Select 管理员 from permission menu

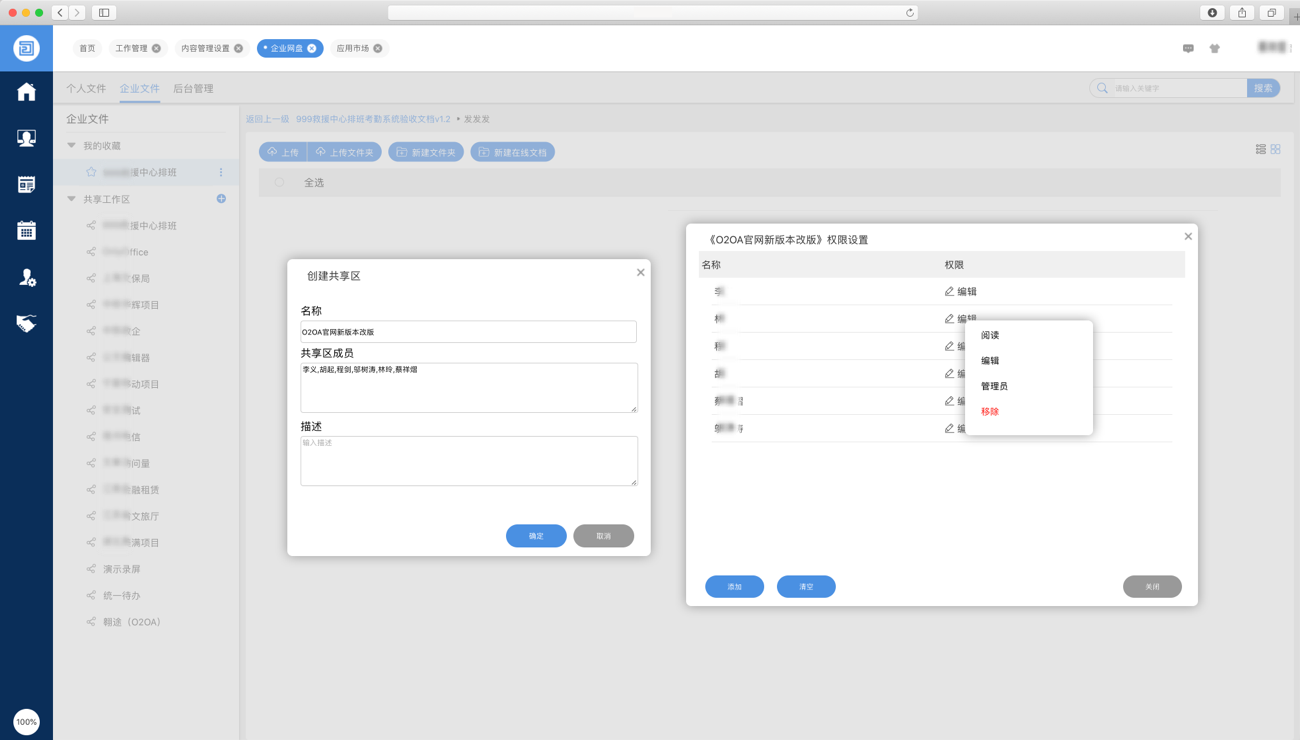[994, 386]
